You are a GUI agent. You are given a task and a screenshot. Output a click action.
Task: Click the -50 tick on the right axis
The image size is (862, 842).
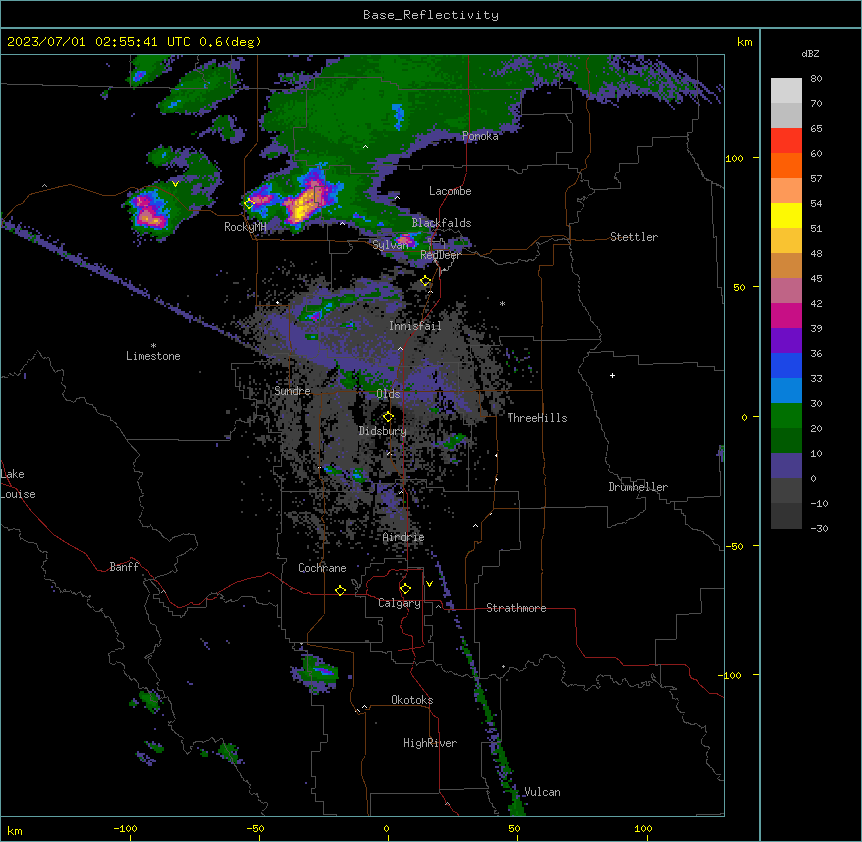[734, 546]
